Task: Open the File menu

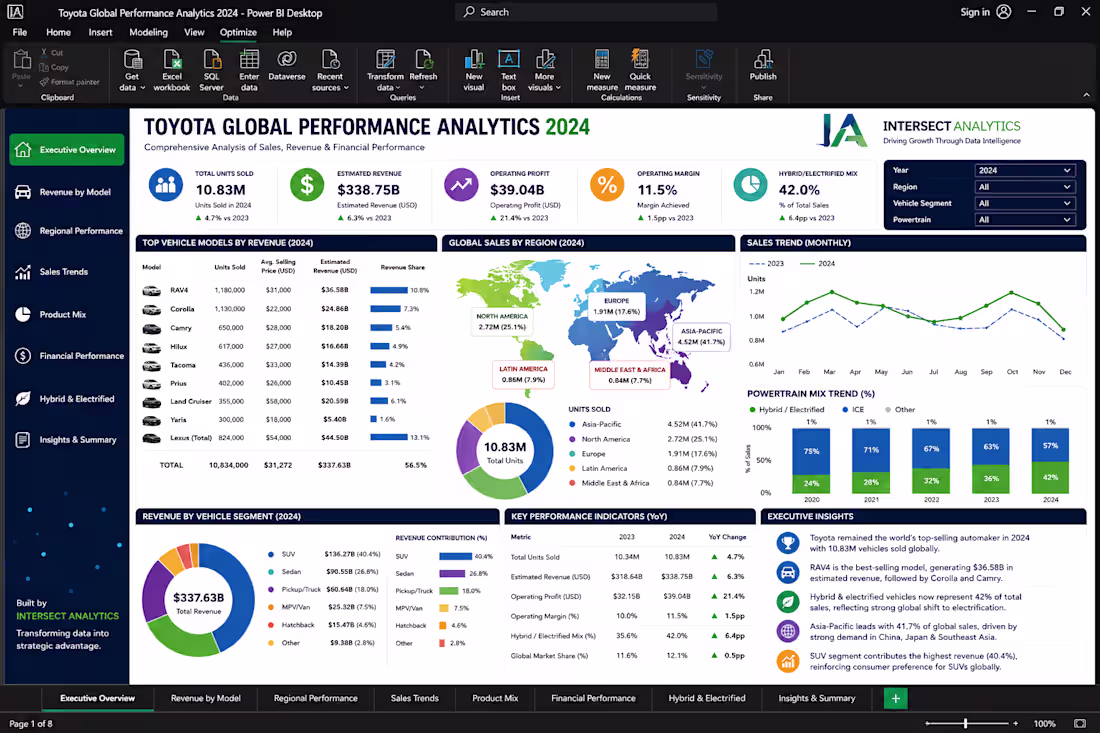Action: click(x=20, y=32)
